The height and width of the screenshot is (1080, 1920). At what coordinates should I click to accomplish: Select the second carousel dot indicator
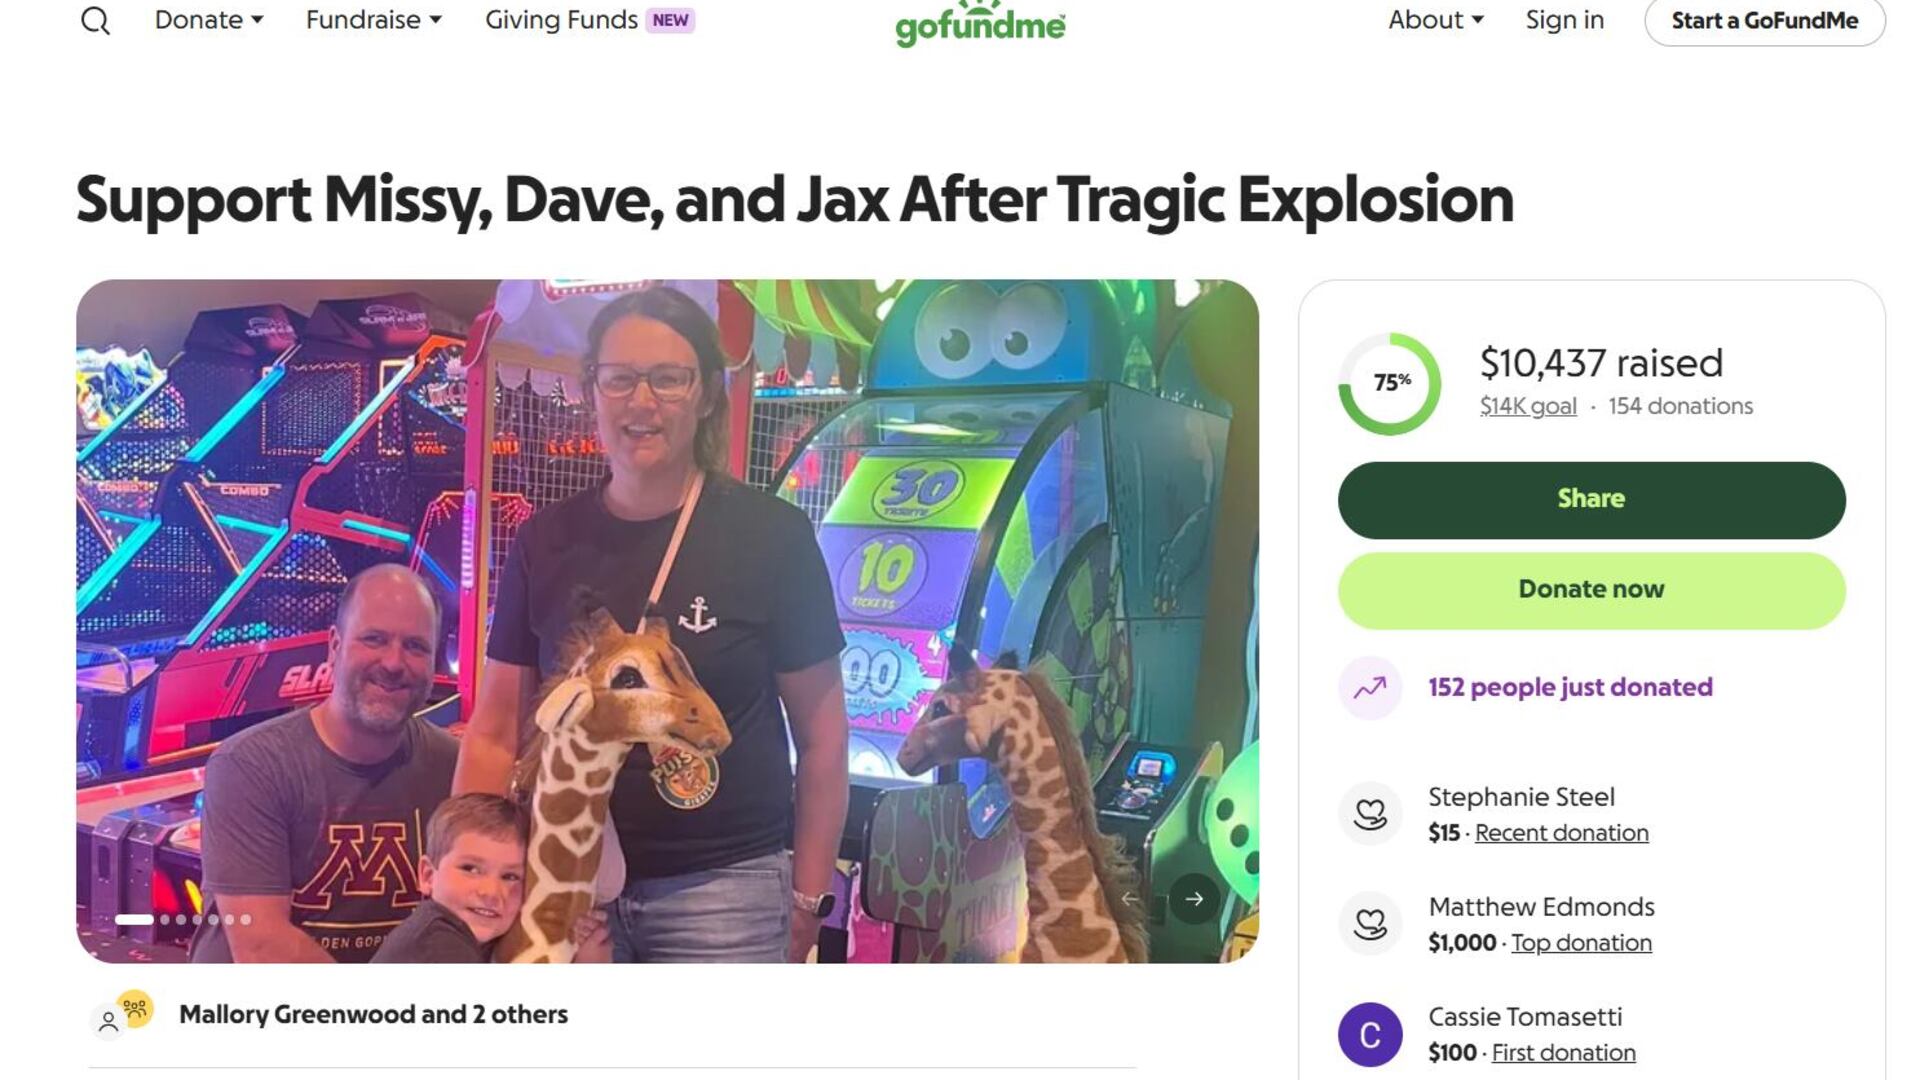[165, 919]
